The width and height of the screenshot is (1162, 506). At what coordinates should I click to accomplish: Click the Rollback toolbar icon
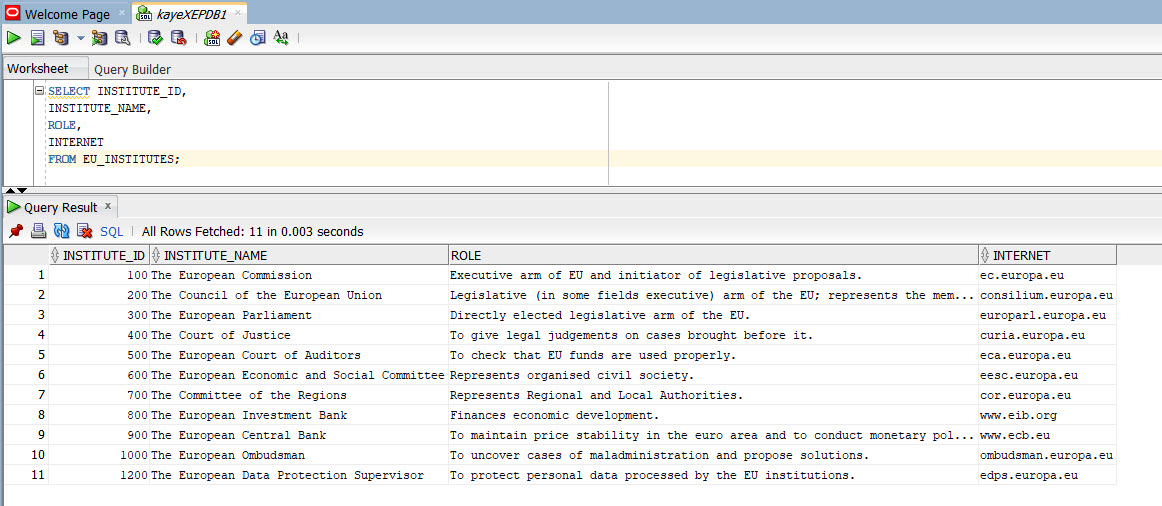pyautogui.click(x=178, y=37)
